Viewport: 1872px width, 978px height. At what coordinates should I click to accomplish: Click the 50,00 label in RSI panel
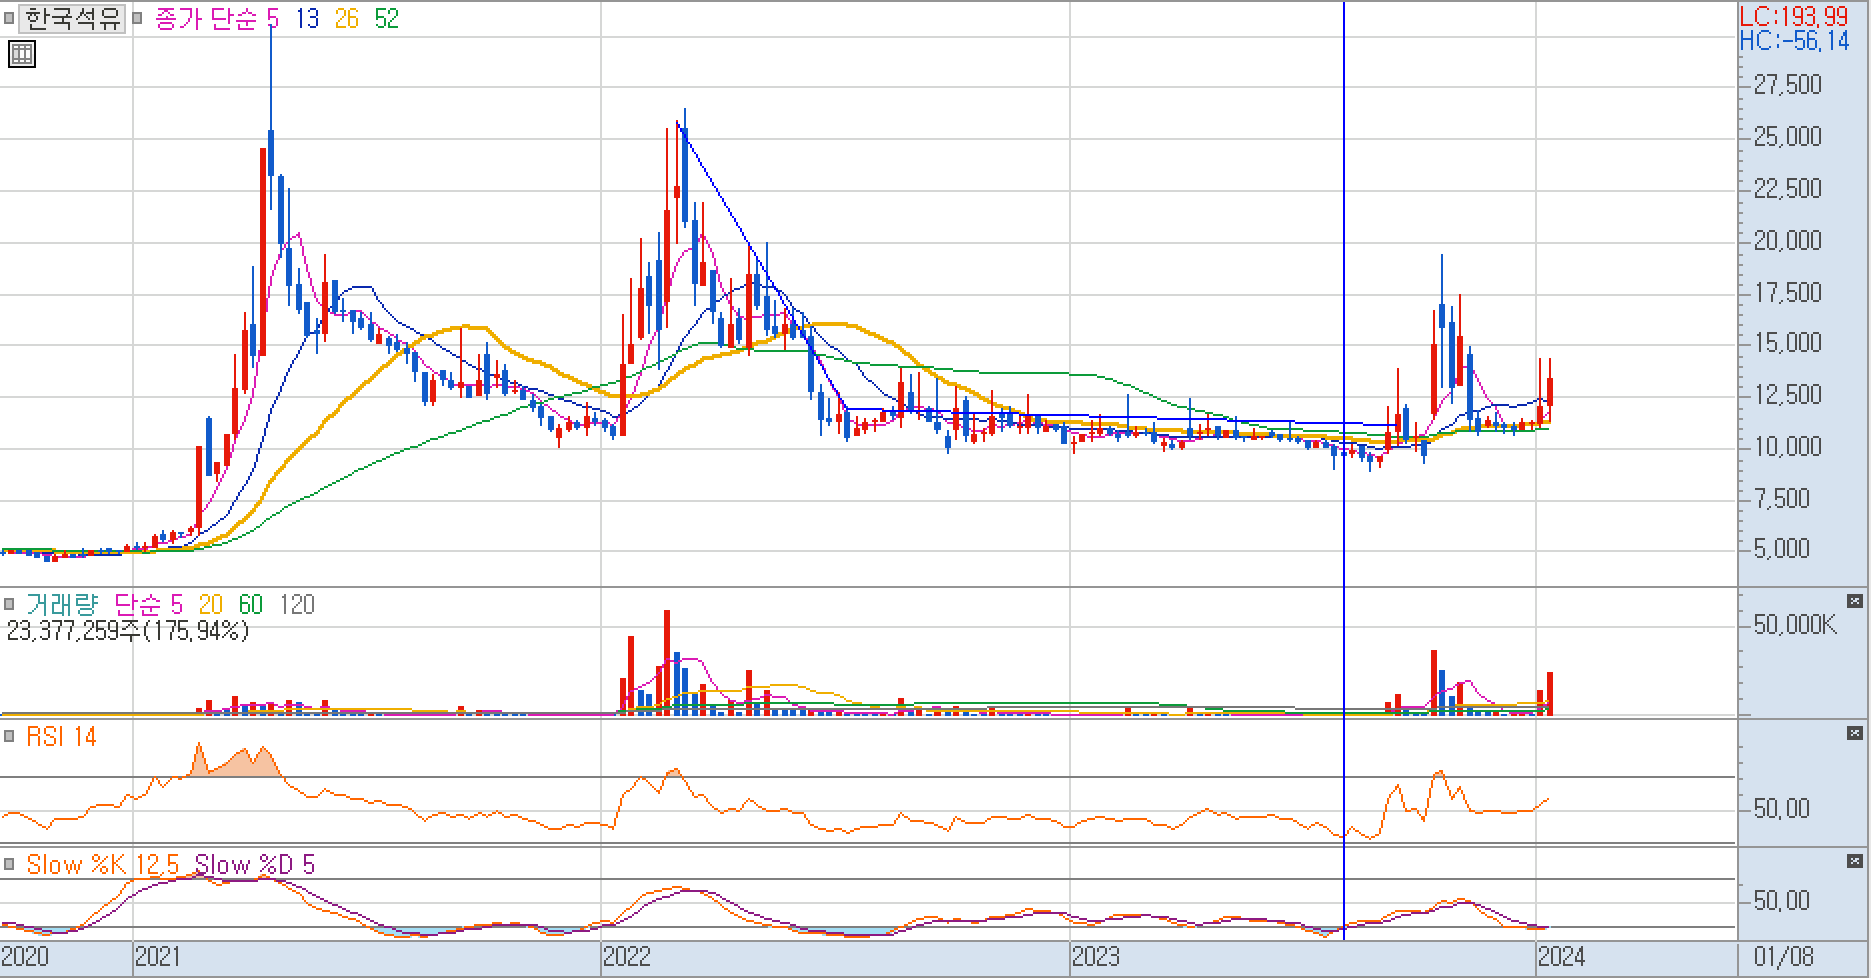tap(1782, 808)
